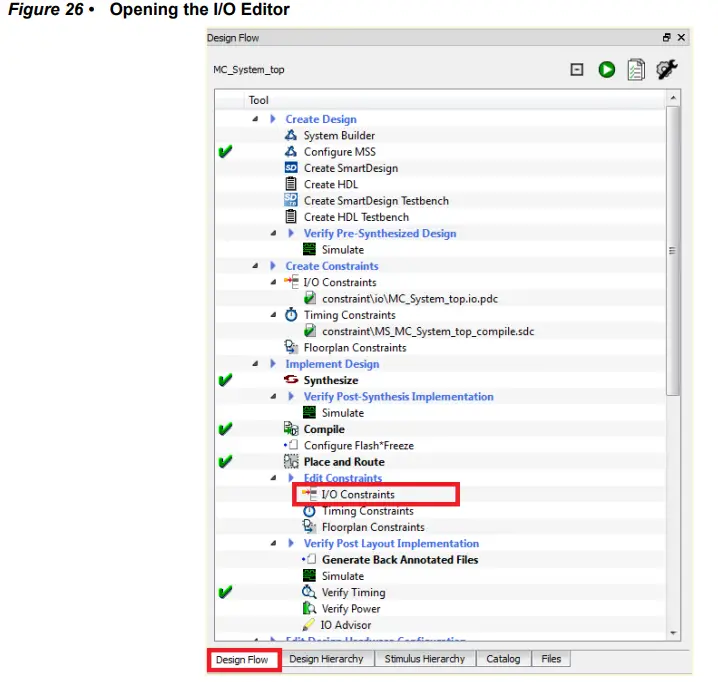
Task: Select constraint\MS_MC_System_top_compile.sdc file row
Action: pyautogui.click(x=428, y=331)
